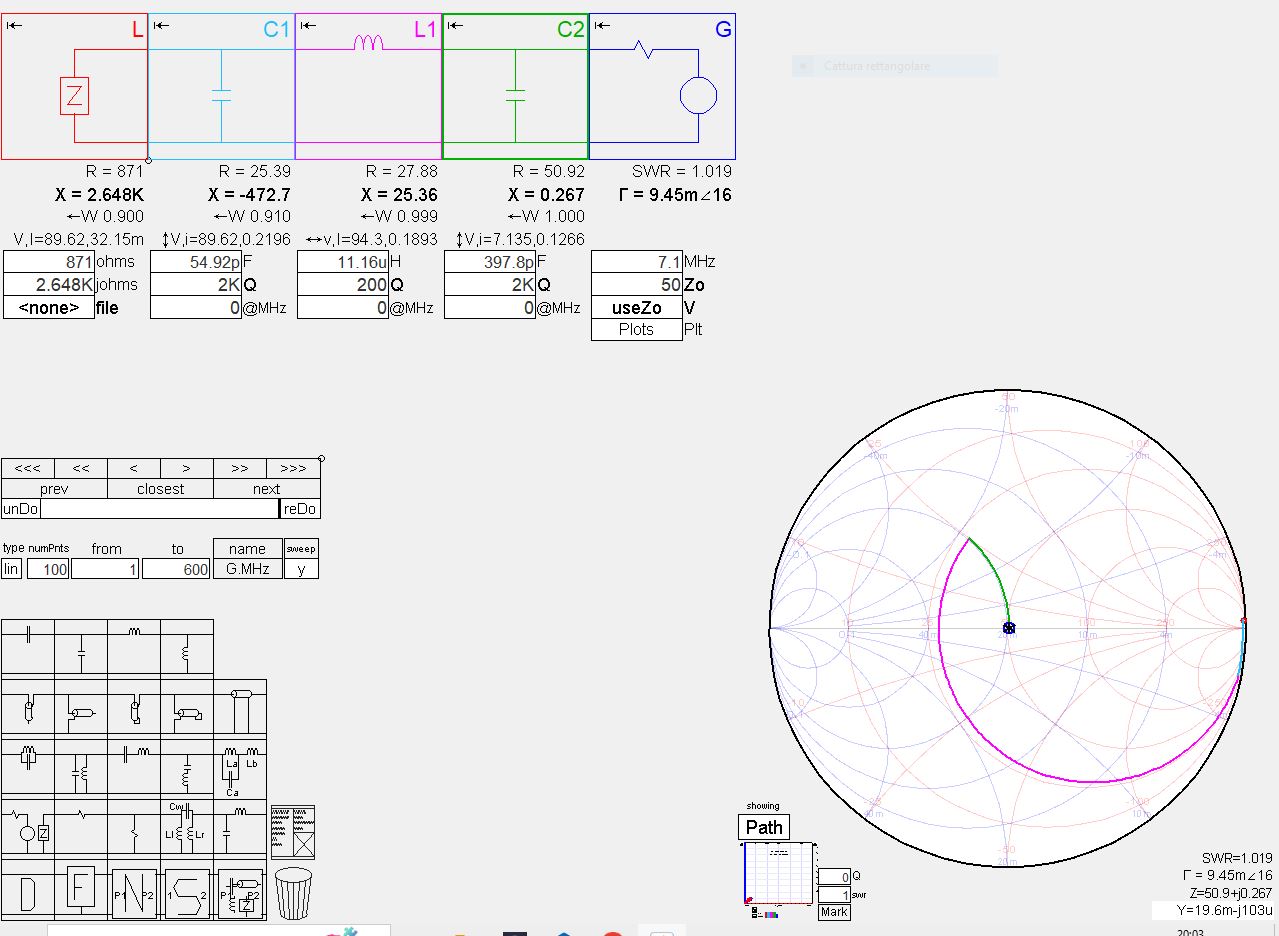Screen dimensions: 1279x936
Task: Edit the sweep 'to' field showing 600
Action: point(176,569)
